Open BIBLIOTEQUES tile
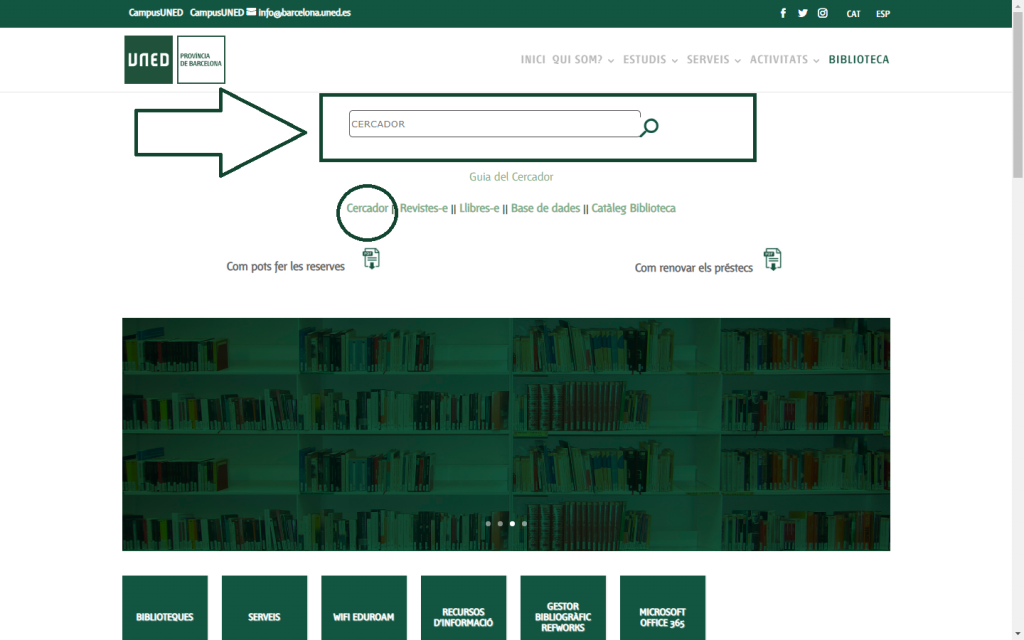 click(165, 608)
